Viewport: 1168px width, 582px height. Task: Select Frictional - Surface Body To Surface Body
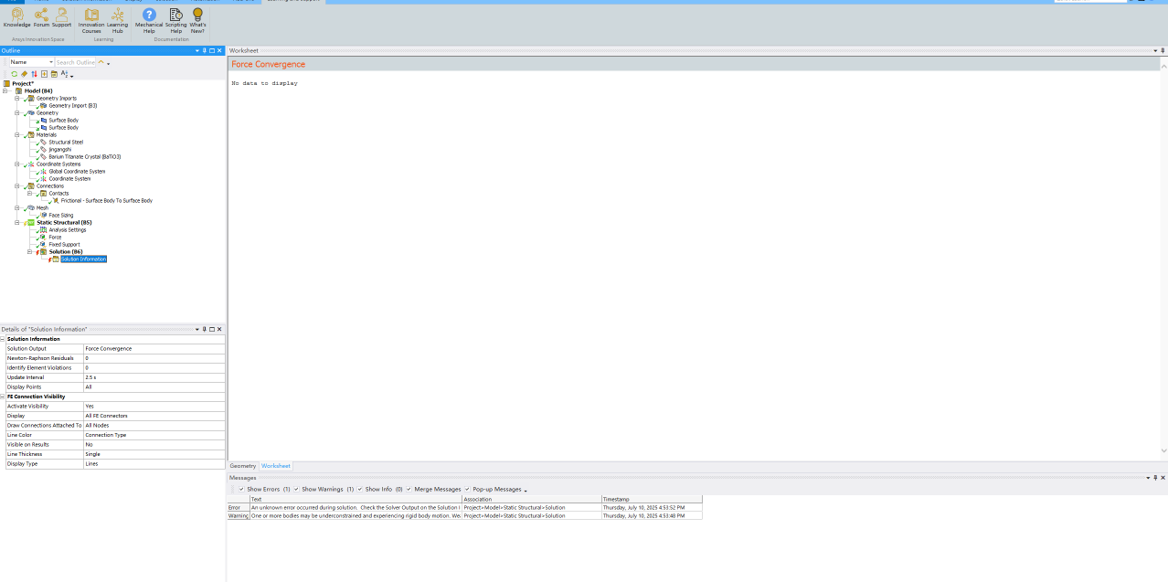(x=107, y=200)
